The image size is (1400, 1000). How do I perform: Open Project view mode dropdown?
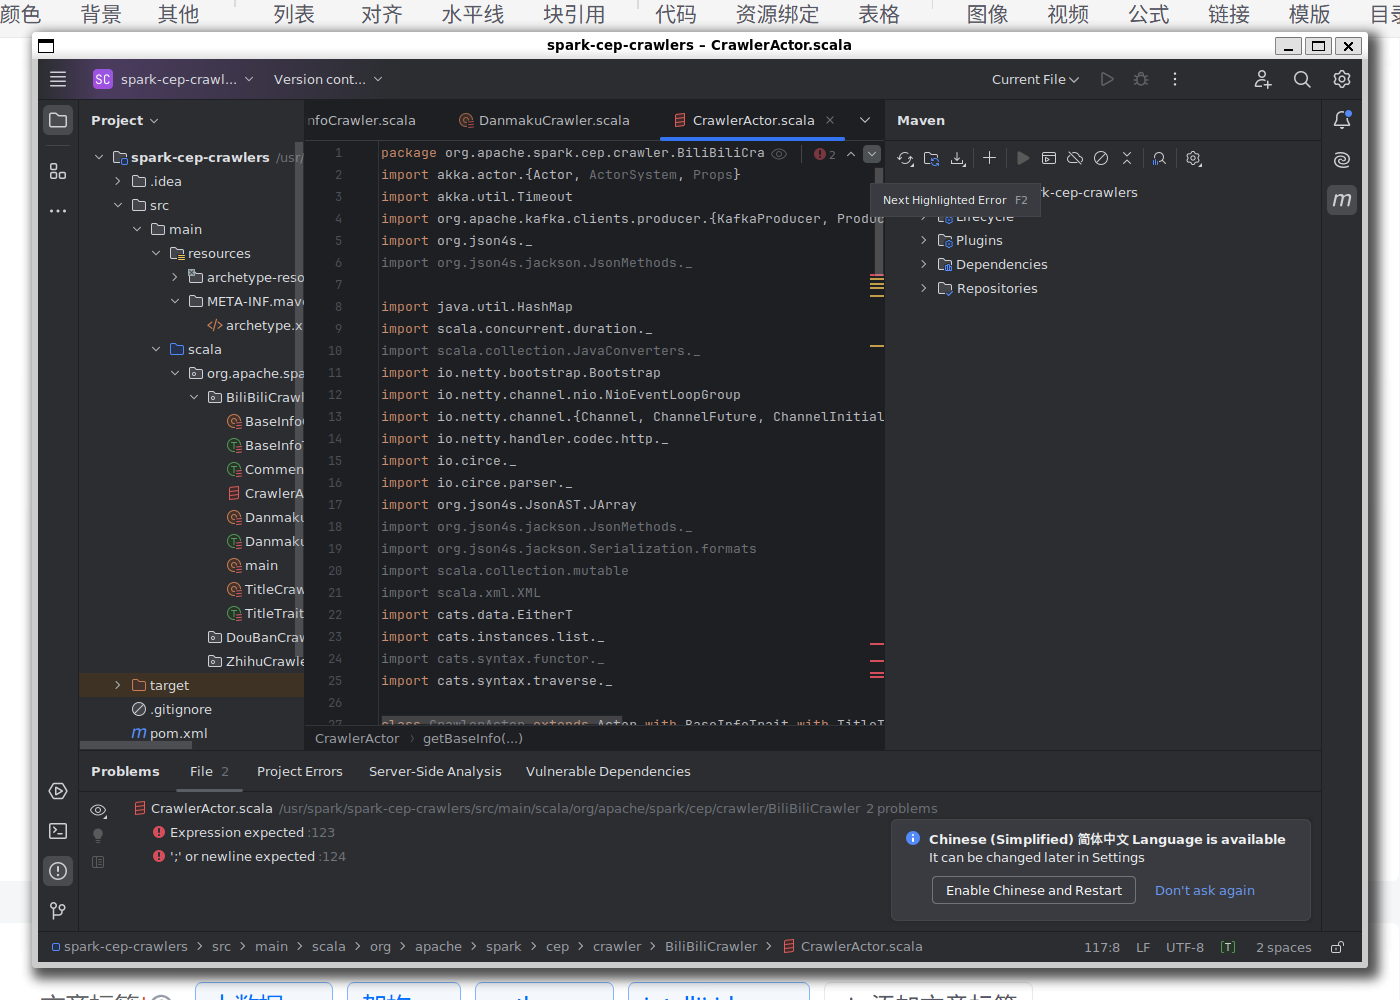pyautogui.click(x=125, y=120)
